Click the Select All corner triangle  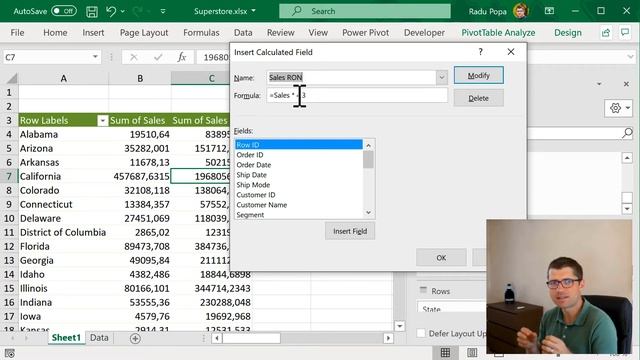point(11,78)
